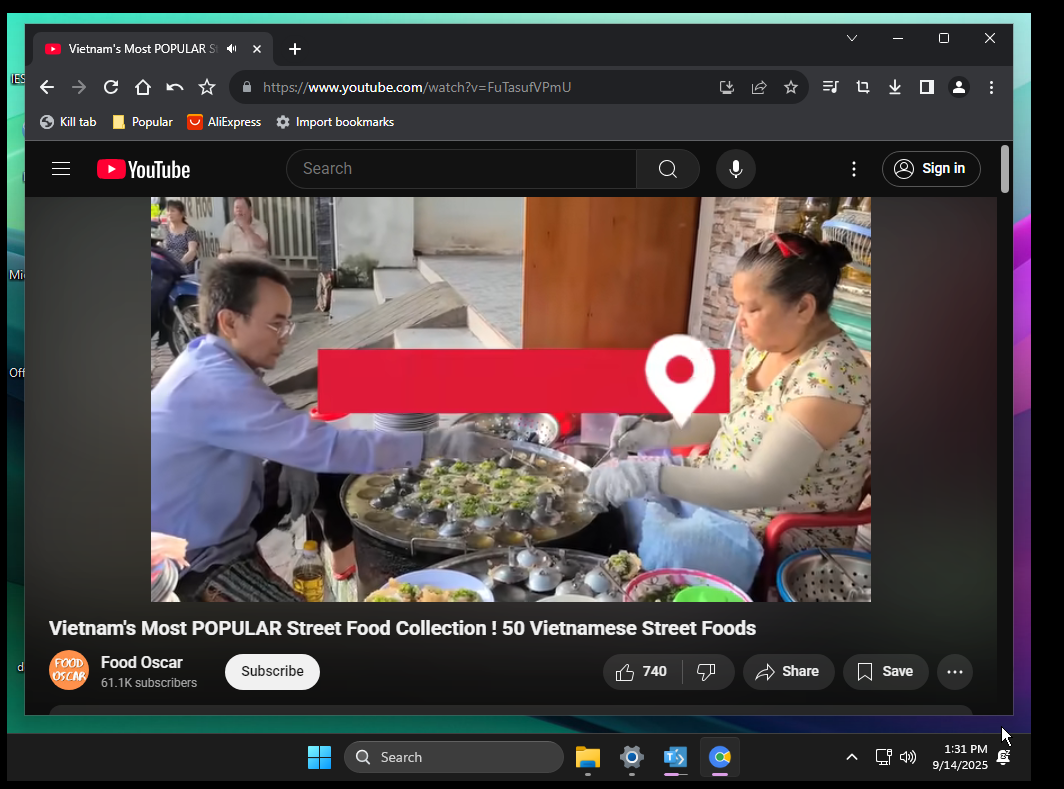Screen dimensions: 1064x789
Task: Open more actions ellipsis beside Save
Action: tap(955, 672)
